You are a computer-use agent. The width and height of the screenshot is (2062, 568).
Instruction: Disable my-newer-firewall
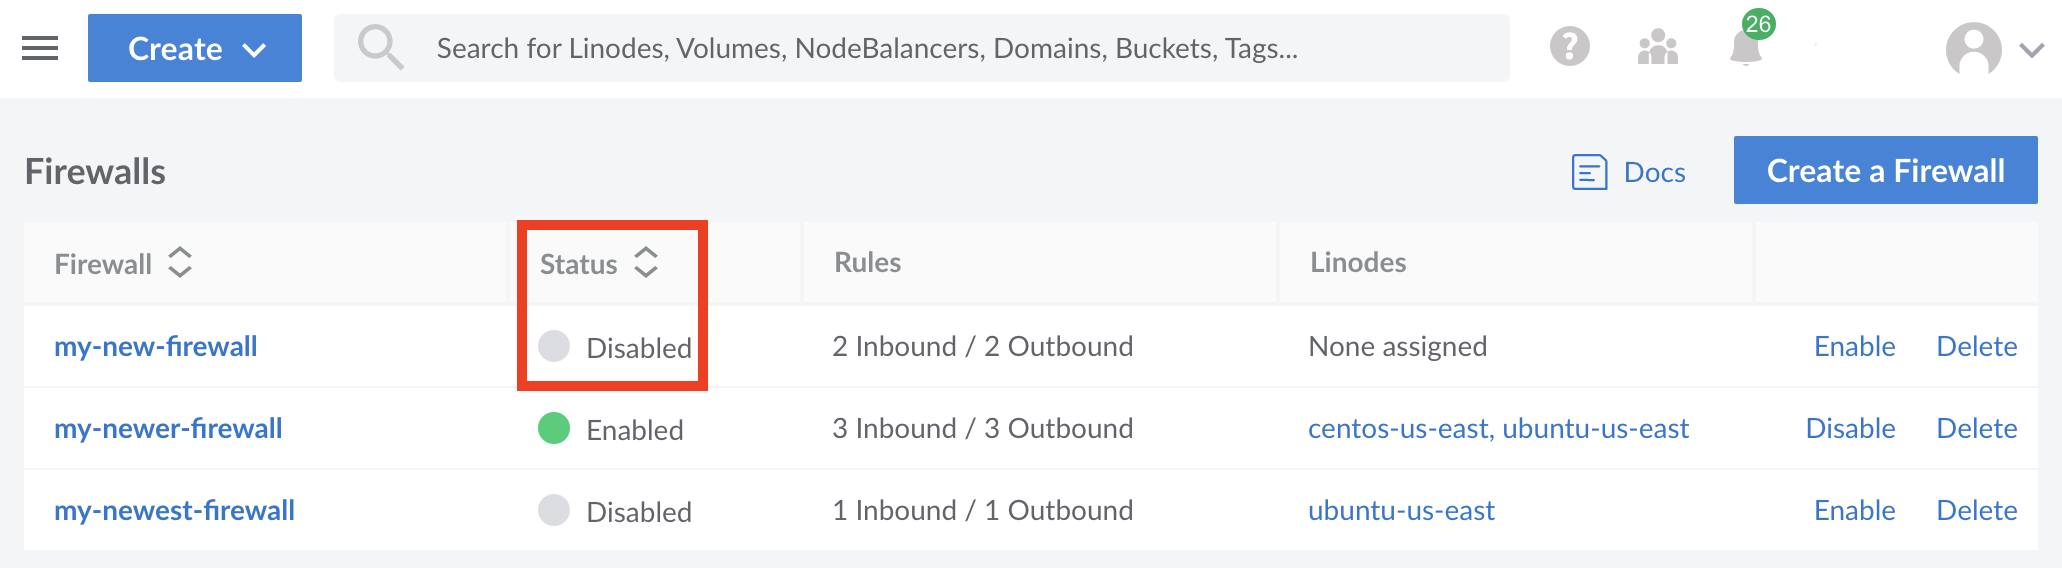coord(1850,428)
